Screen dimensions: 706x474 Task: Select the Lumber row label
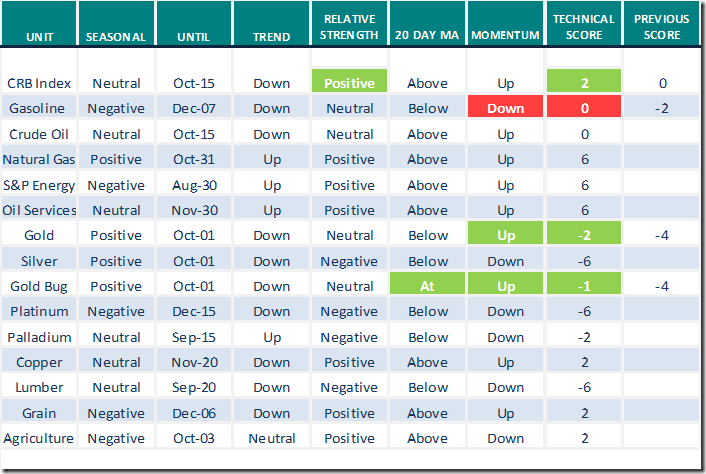click(38, 387)
